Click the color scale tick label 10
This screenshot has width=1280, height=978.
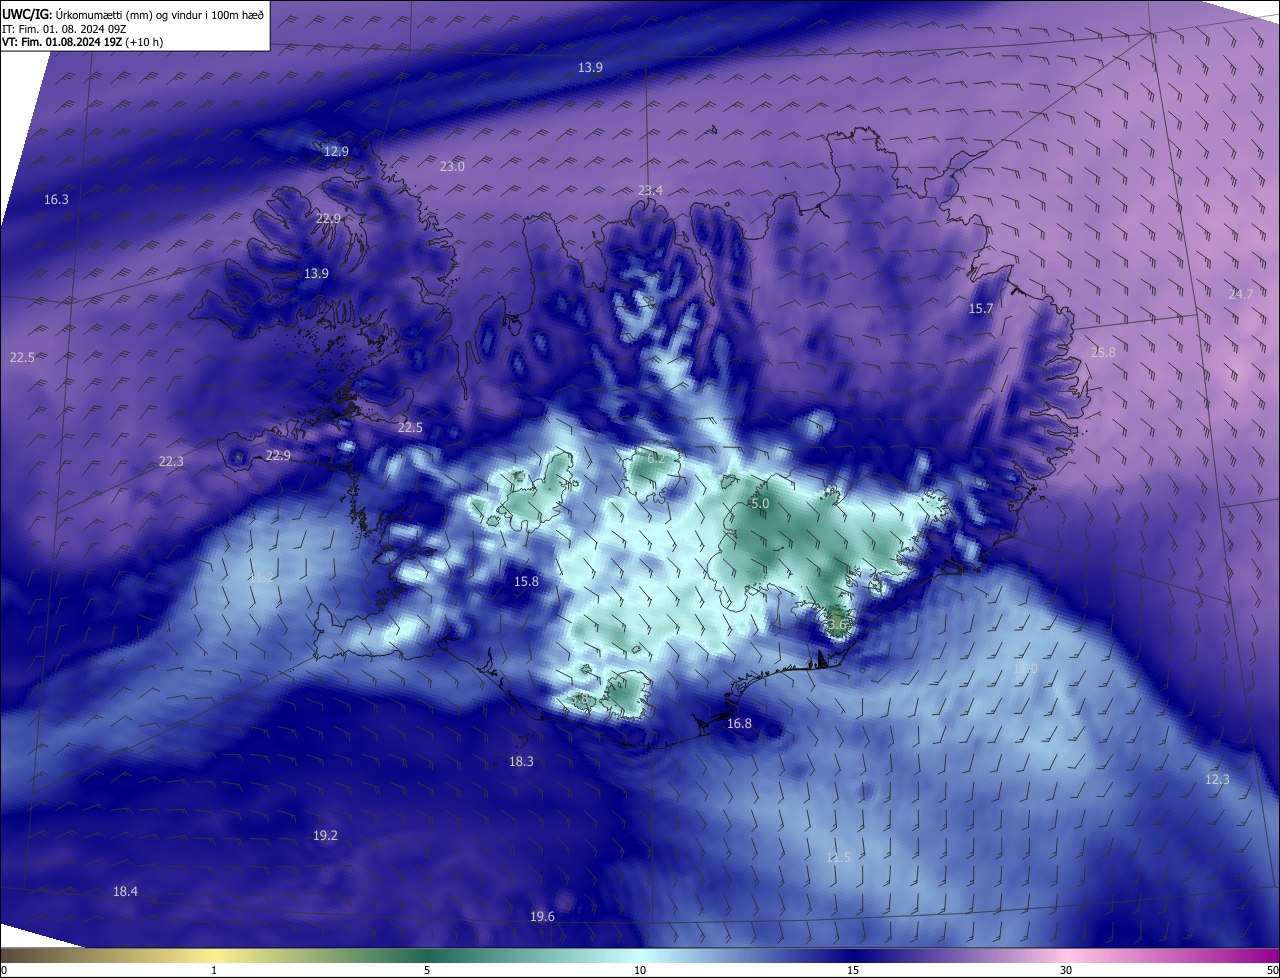point(640,970)
